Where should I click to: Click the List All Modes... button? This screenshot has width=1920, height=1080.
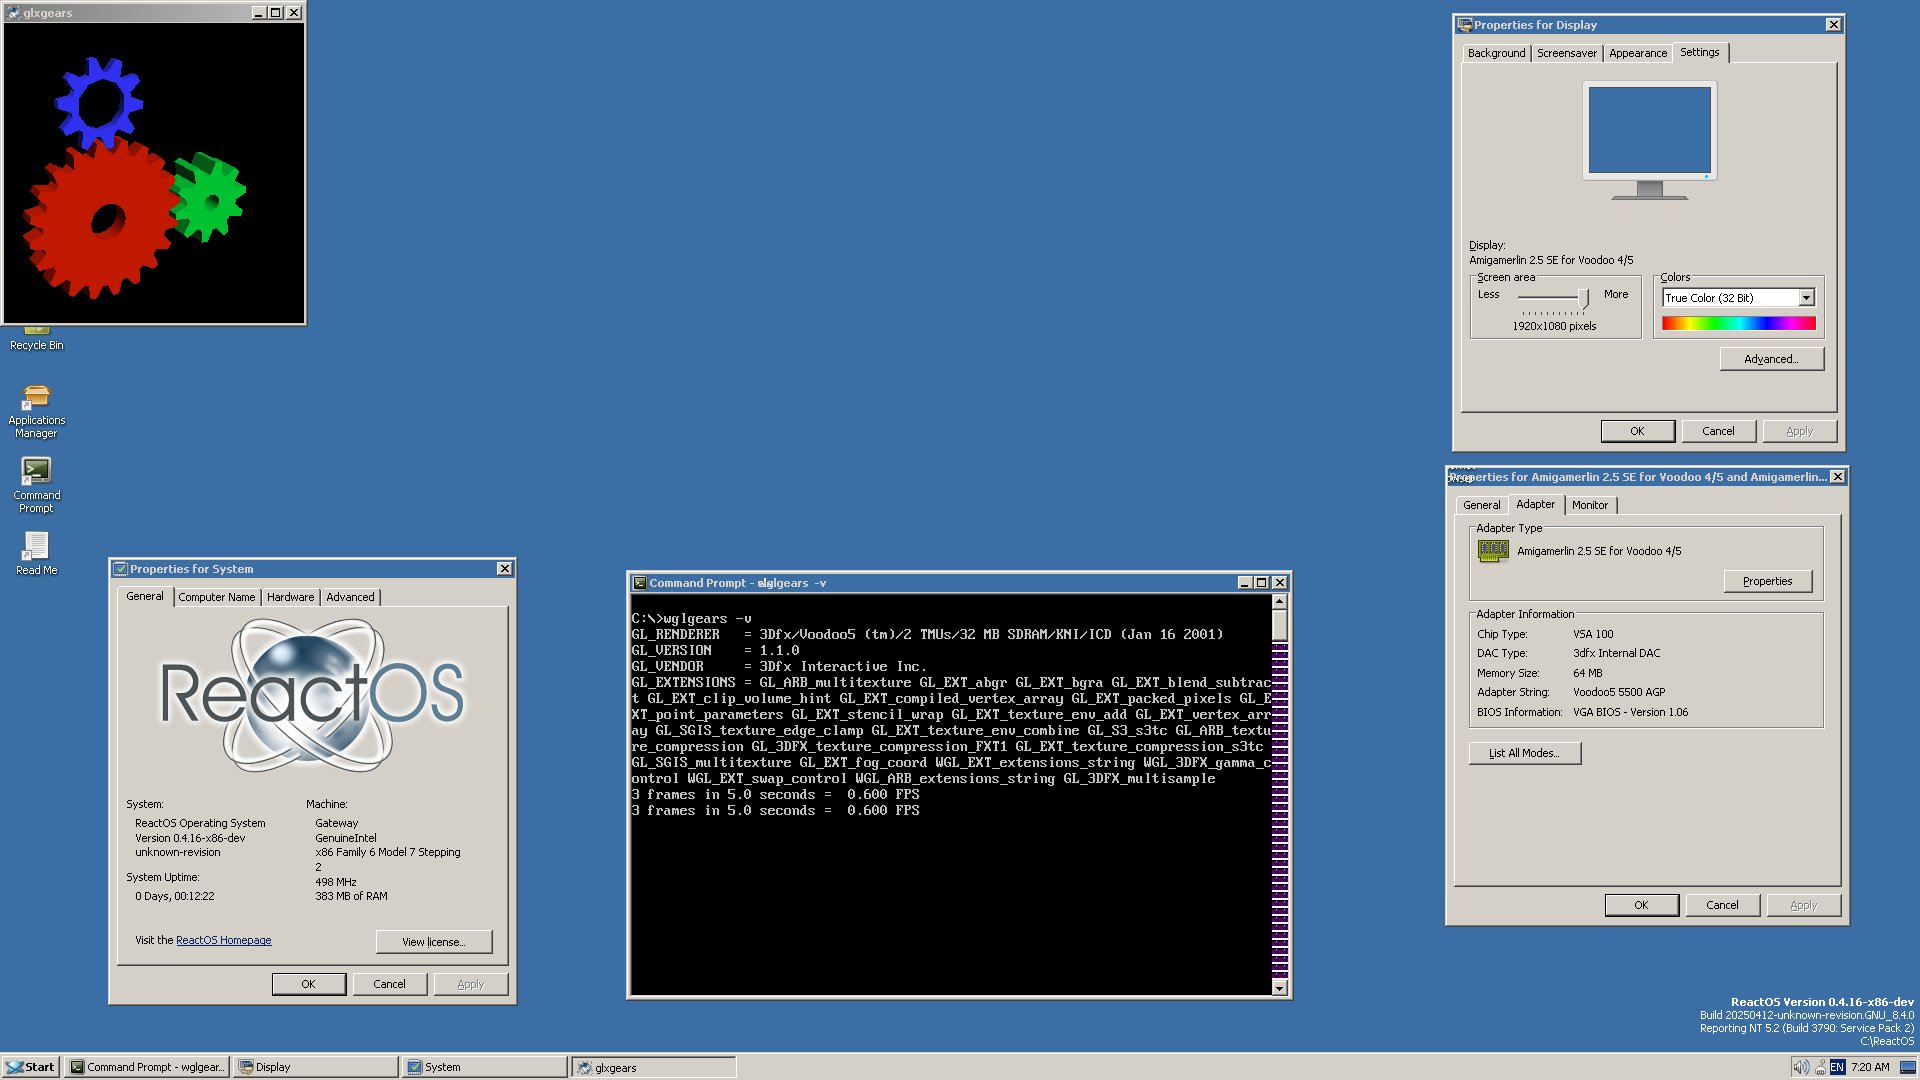point(1524,753)
